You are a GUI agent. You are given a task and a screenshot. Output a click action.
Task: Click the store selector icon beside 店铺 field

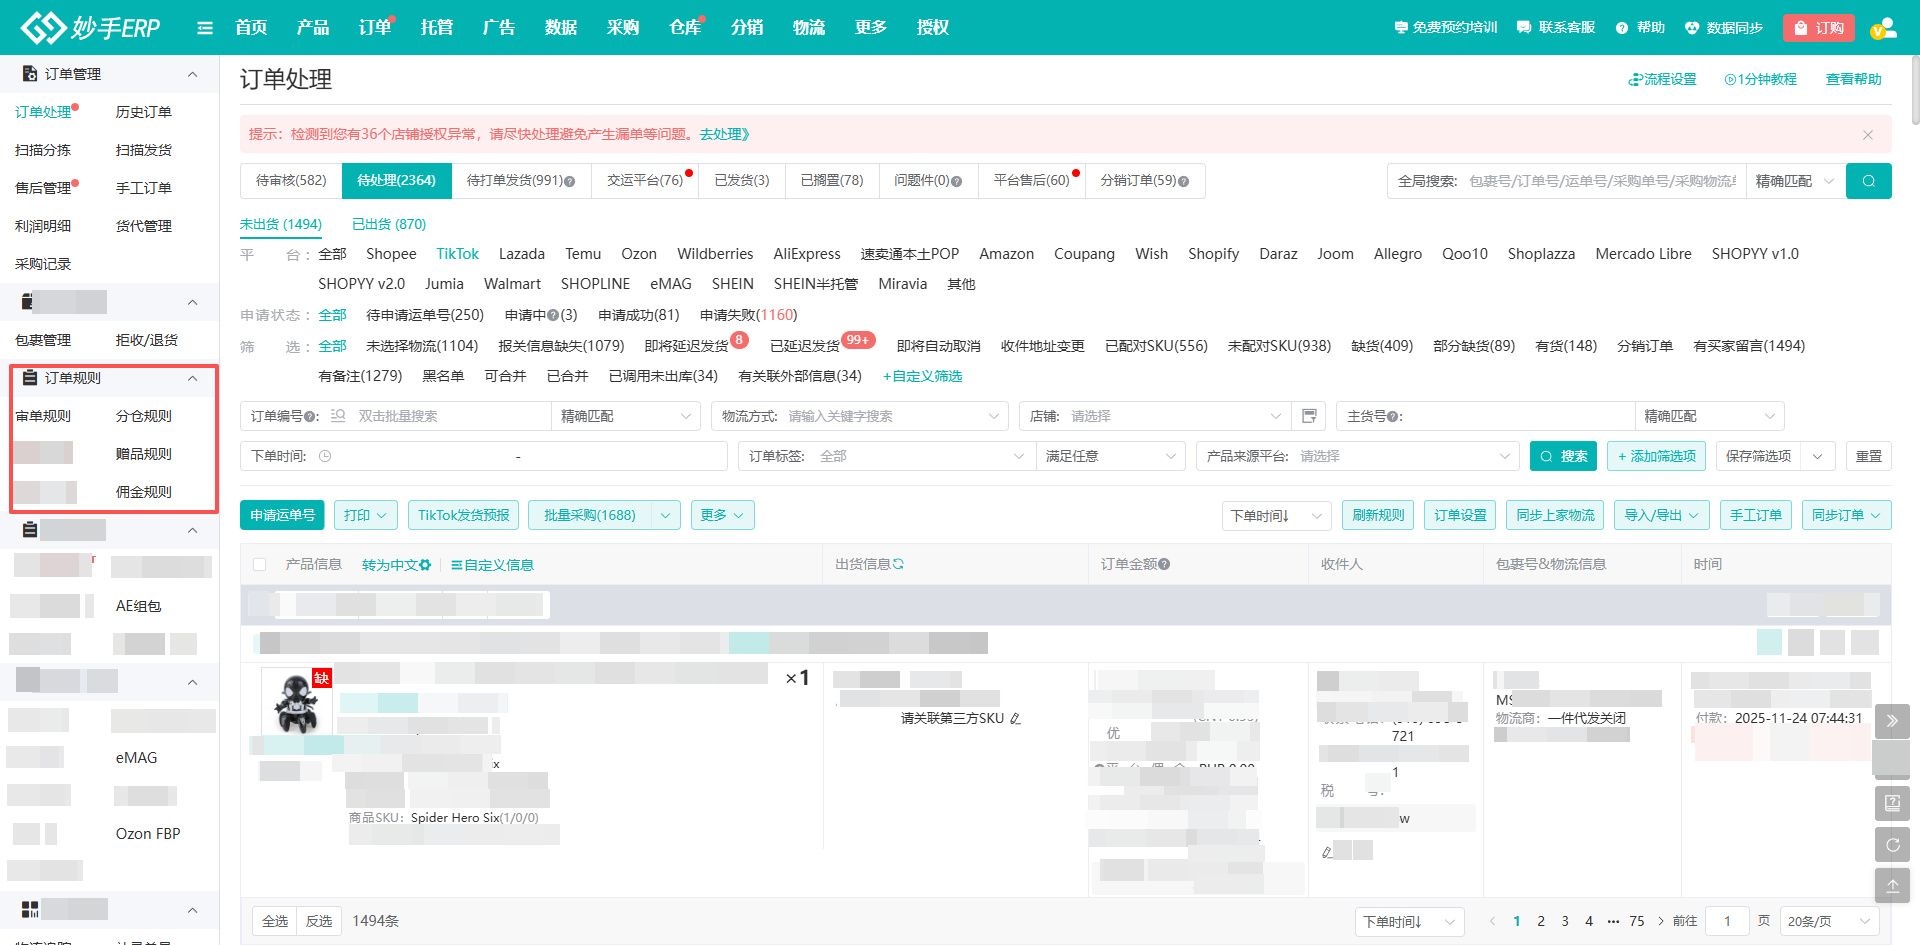(1309, 416)
